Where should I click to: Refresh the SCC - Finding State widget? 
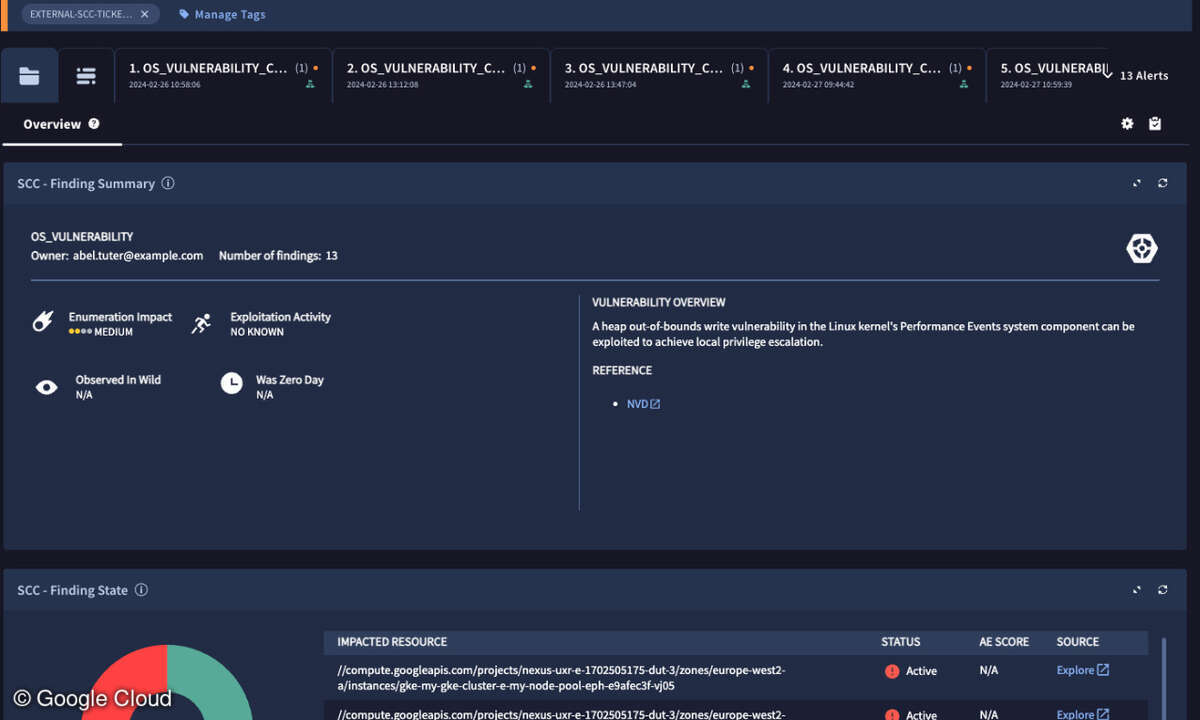(1163, 590)
